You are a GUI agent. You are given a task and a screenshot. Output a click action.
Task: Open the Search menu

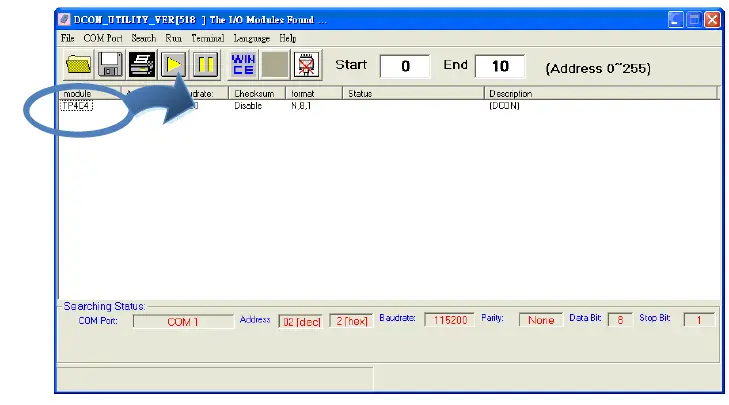coord(144,38)
